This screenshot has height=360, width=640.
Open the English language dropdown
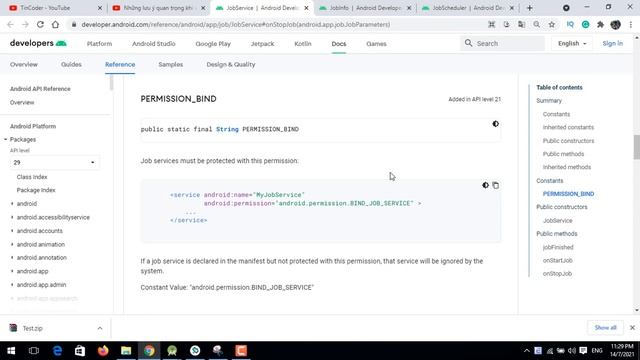[572, 43]
